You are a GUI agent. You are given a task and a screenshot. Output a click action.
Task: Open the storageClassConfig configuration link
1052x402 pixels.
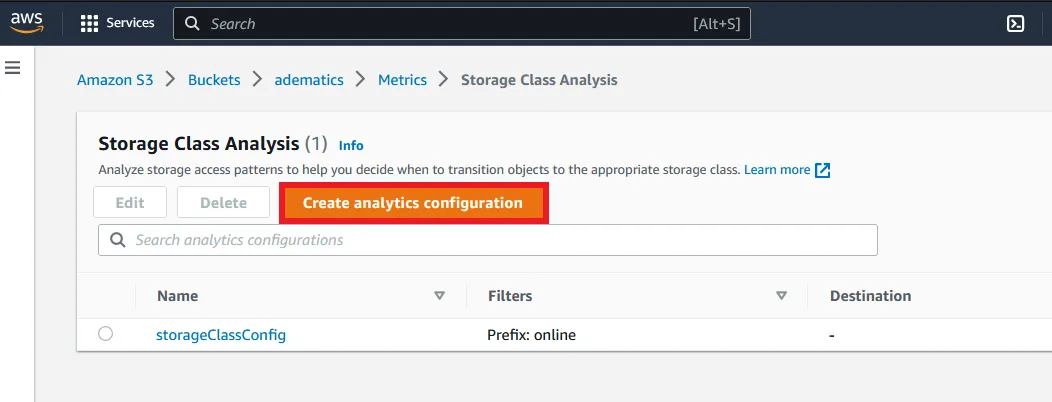(x=221, y=335)
